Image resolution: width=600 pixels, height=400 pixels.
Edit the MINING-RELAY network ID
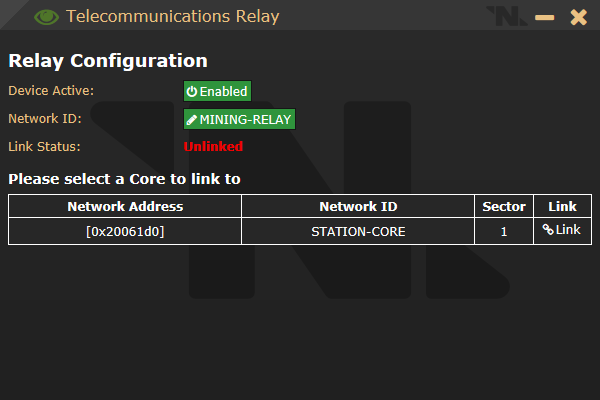(x=239, y=119)
